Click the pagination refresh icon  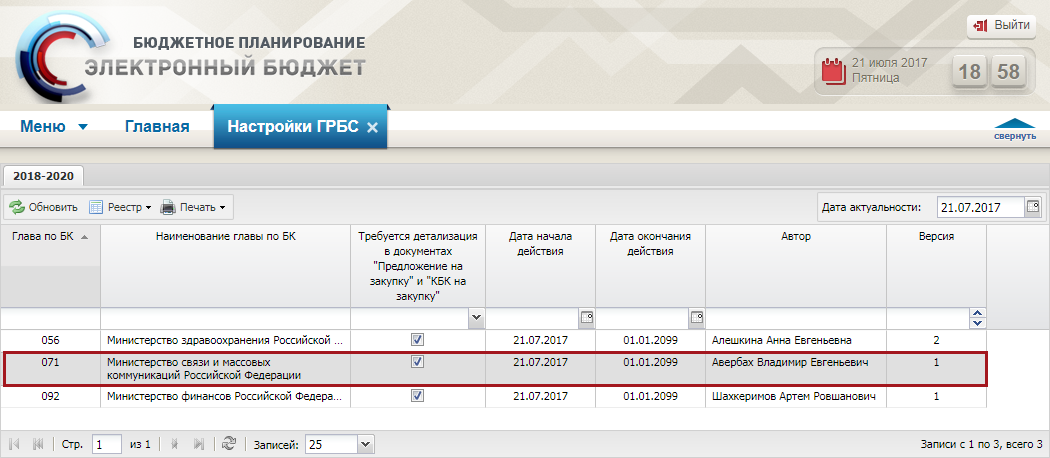click(229, 443)
